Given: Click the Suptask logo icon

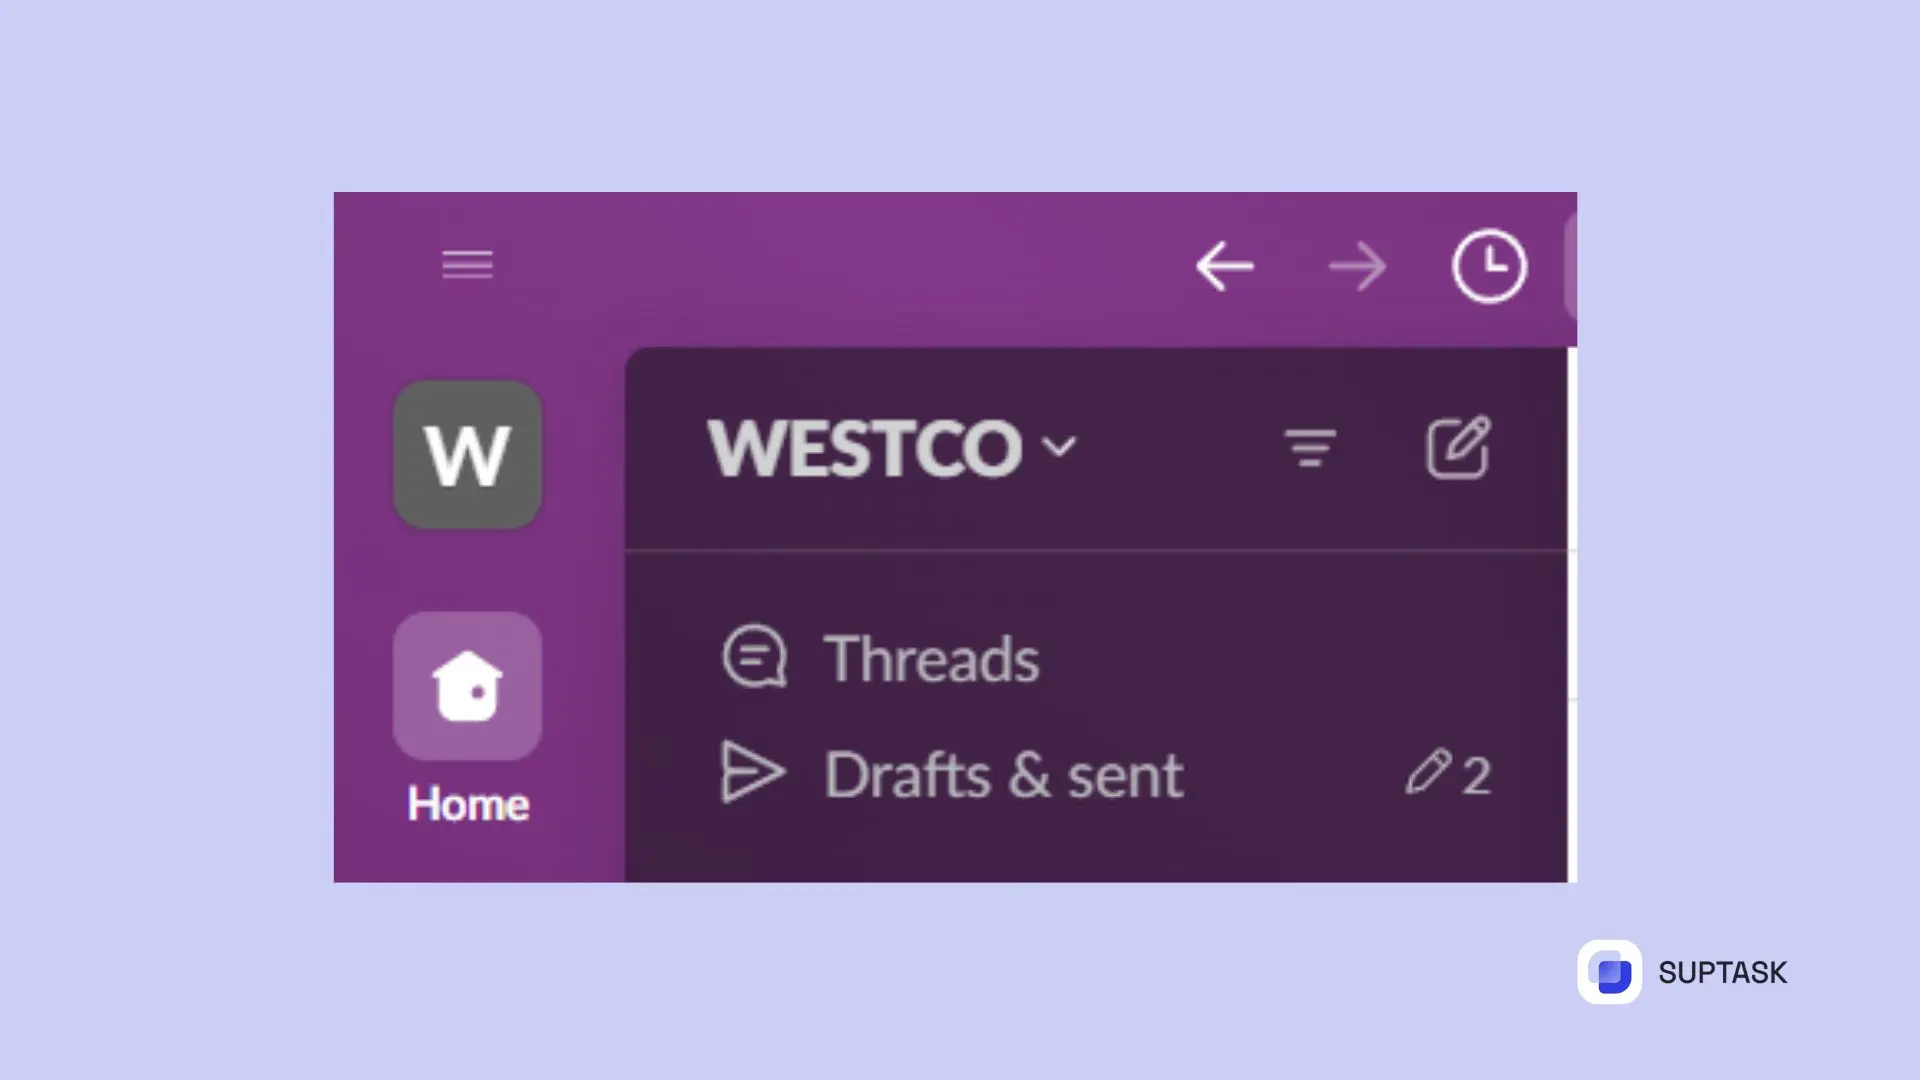Looking at the screenshot, I should (x=1609, y=972).
